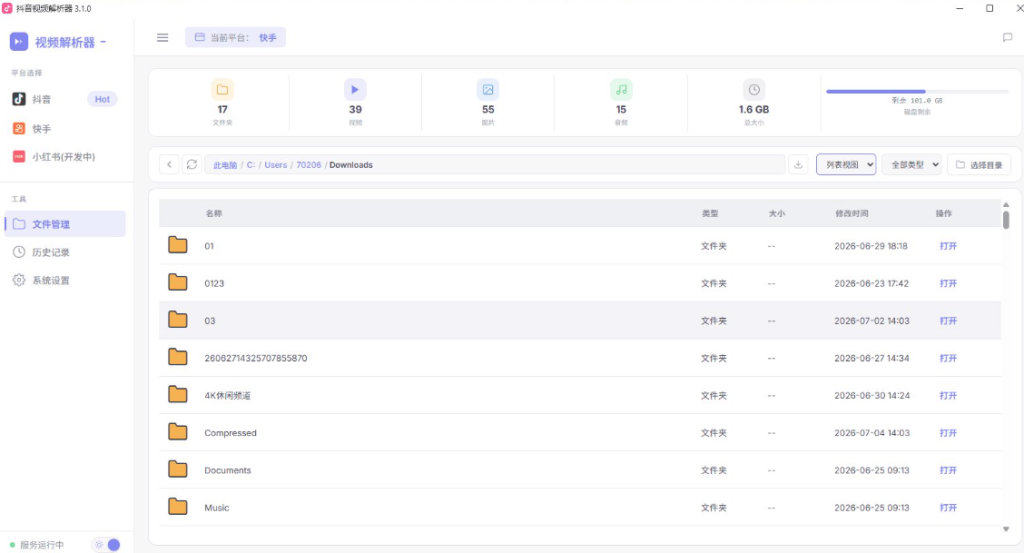Image resolution: width=1024 pixels, height=553 pixels.
Task: Click 打开 for folder 4K休闲频道
Action: click(948, 395)
